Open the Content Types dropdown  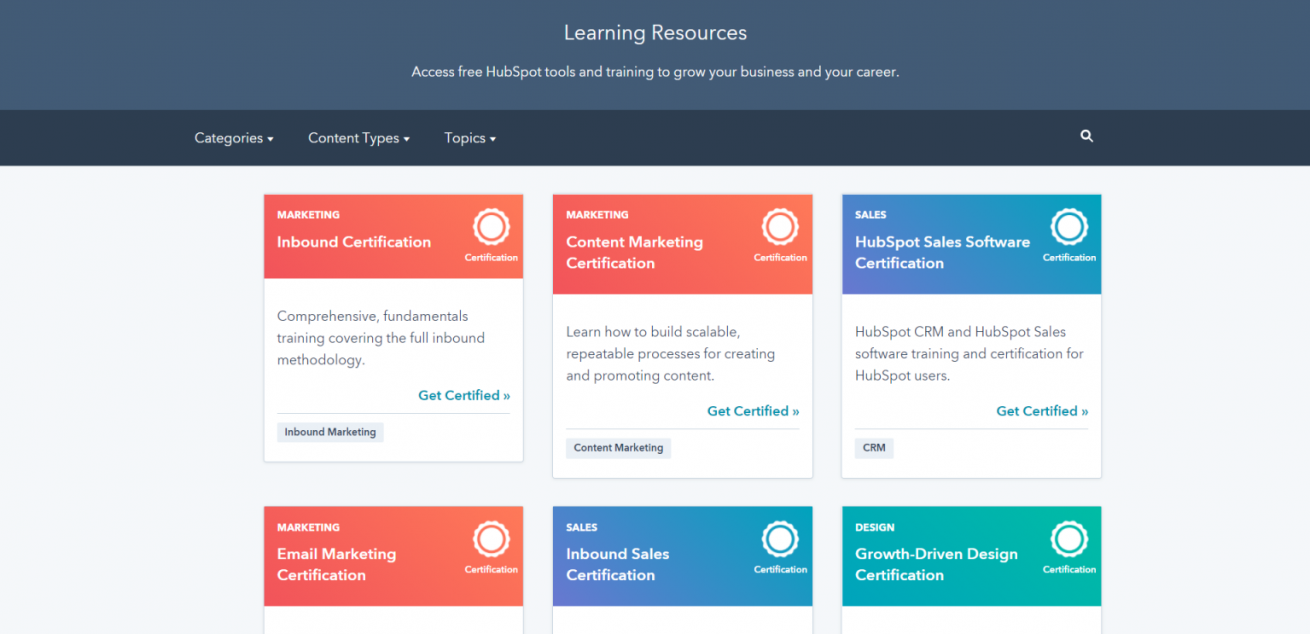click(358, 138)
